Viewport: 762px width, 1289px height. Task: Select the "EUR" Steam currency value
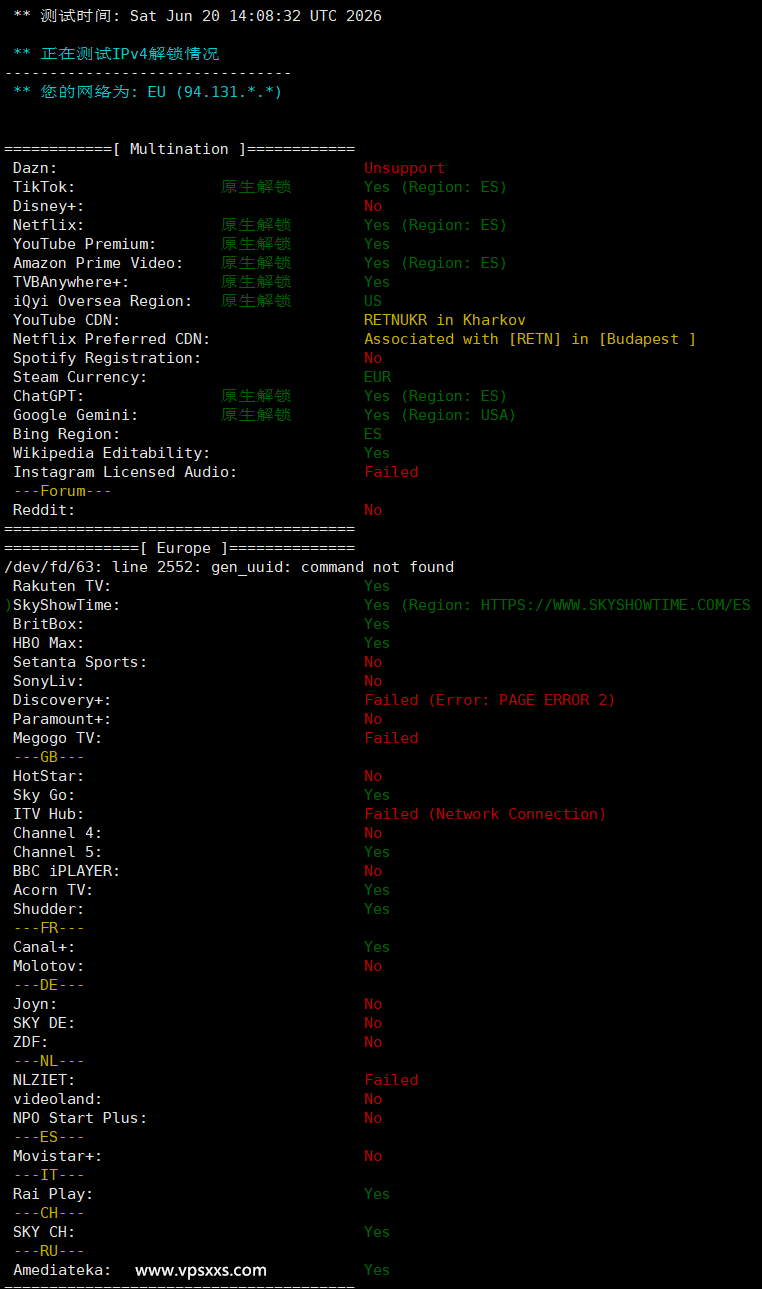coord(377,377)
